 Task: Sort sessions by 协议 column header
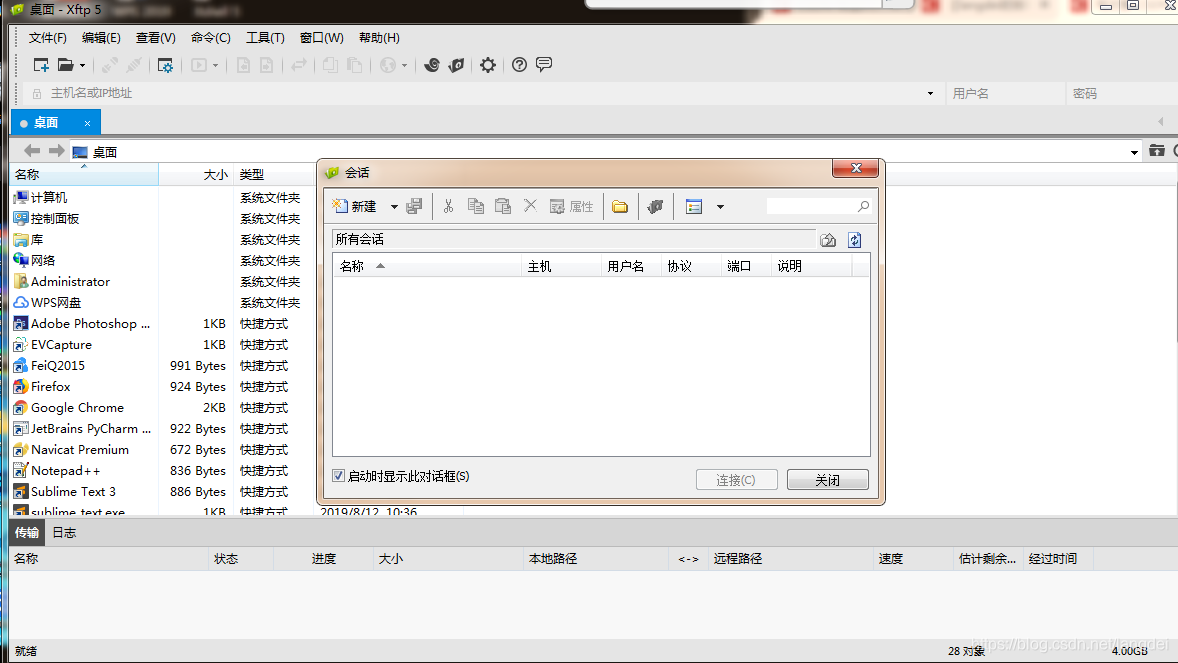pos(691,266)
